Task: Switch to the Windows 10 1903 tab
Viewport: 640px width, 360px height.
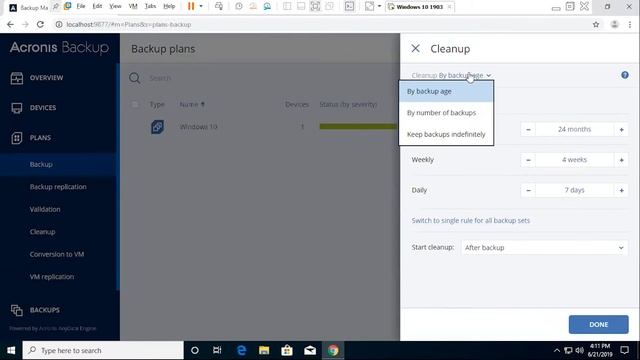Action: click(419, 7)
